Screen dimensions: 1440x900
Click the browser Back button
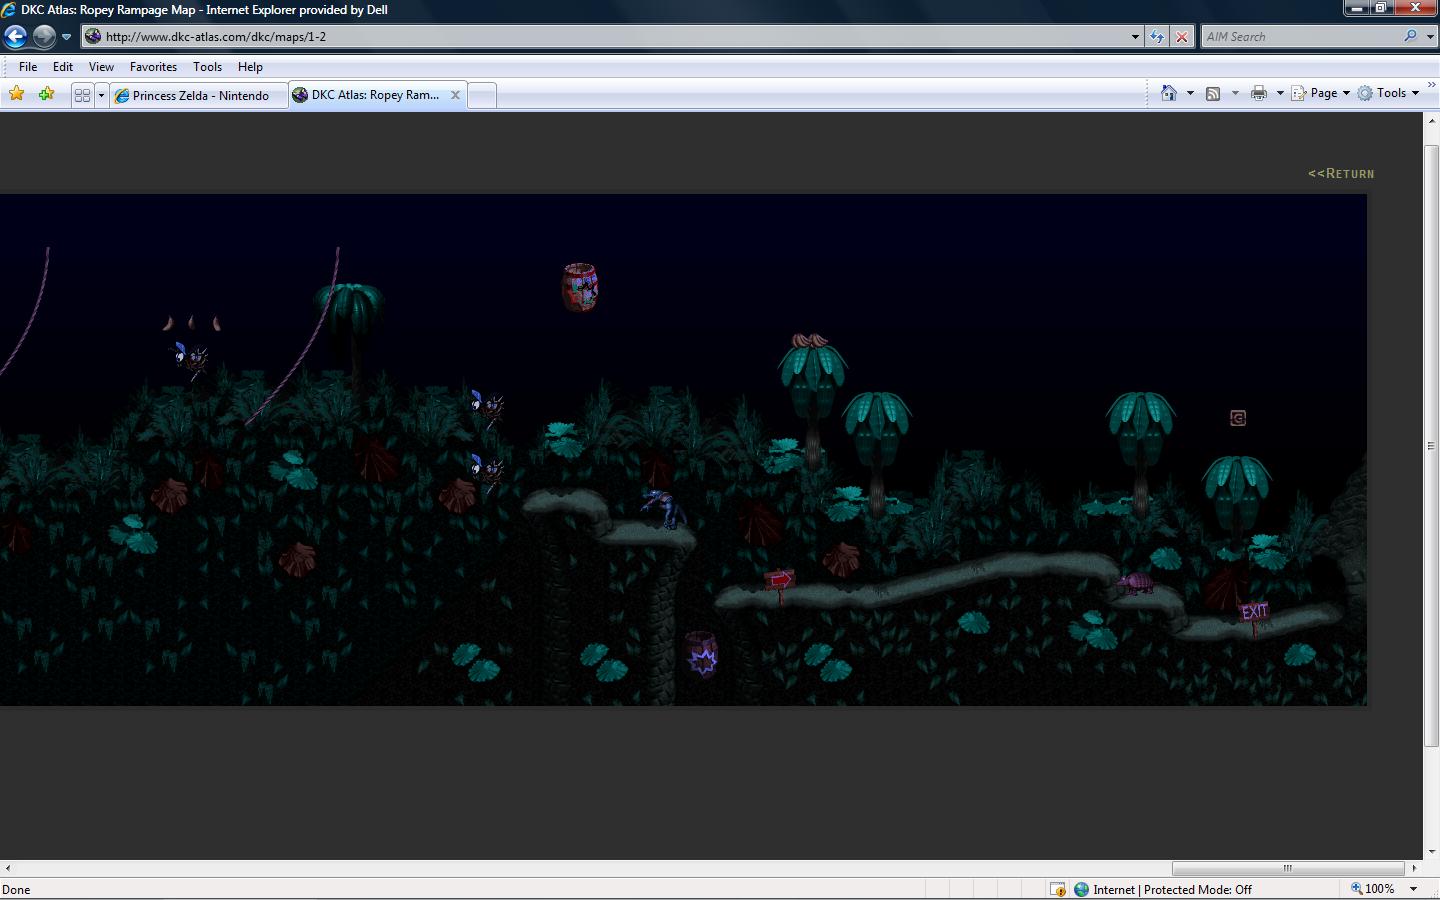coord(15,37)
